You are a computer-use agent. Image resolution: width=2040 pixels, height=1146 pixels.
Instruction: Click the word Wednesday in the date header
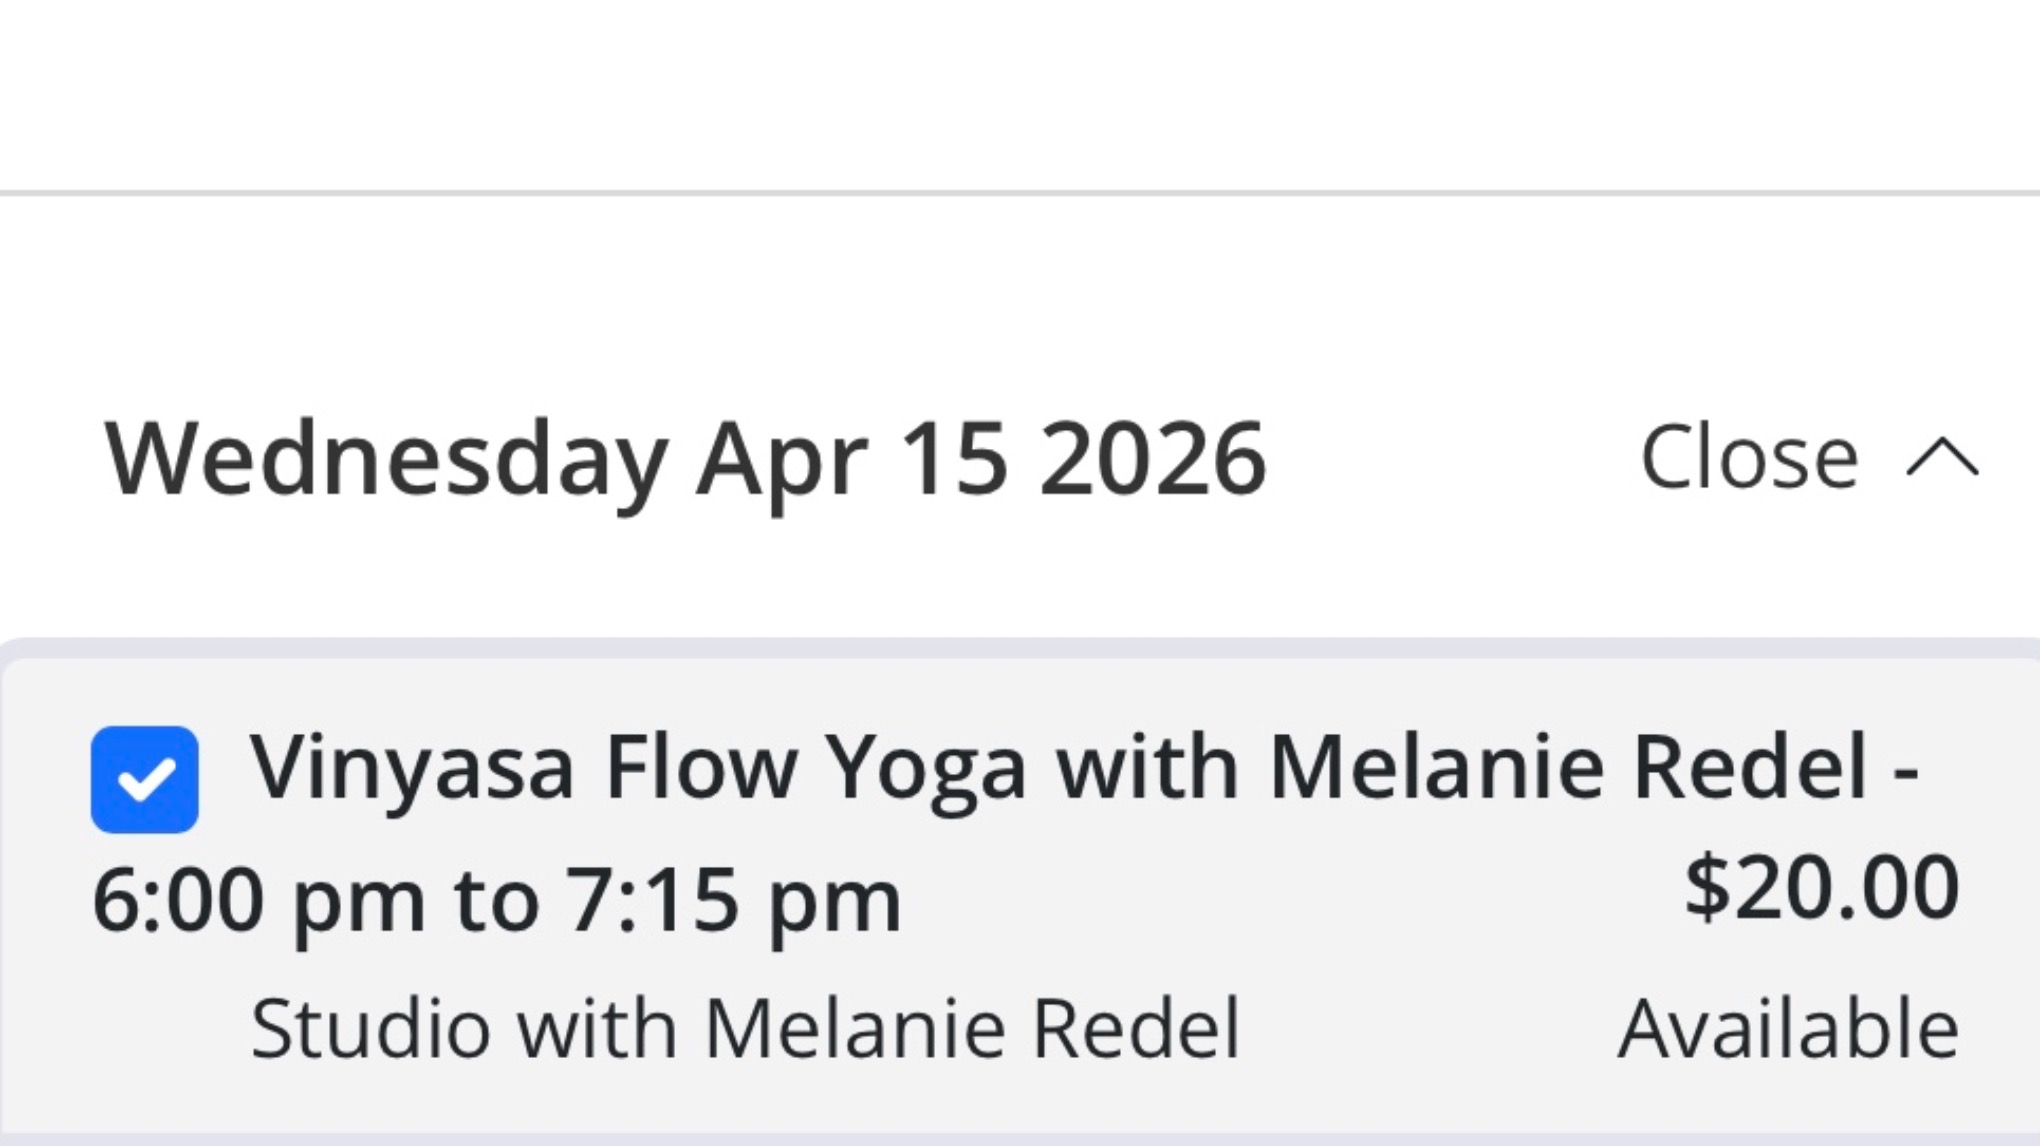(x=386, y=458)
